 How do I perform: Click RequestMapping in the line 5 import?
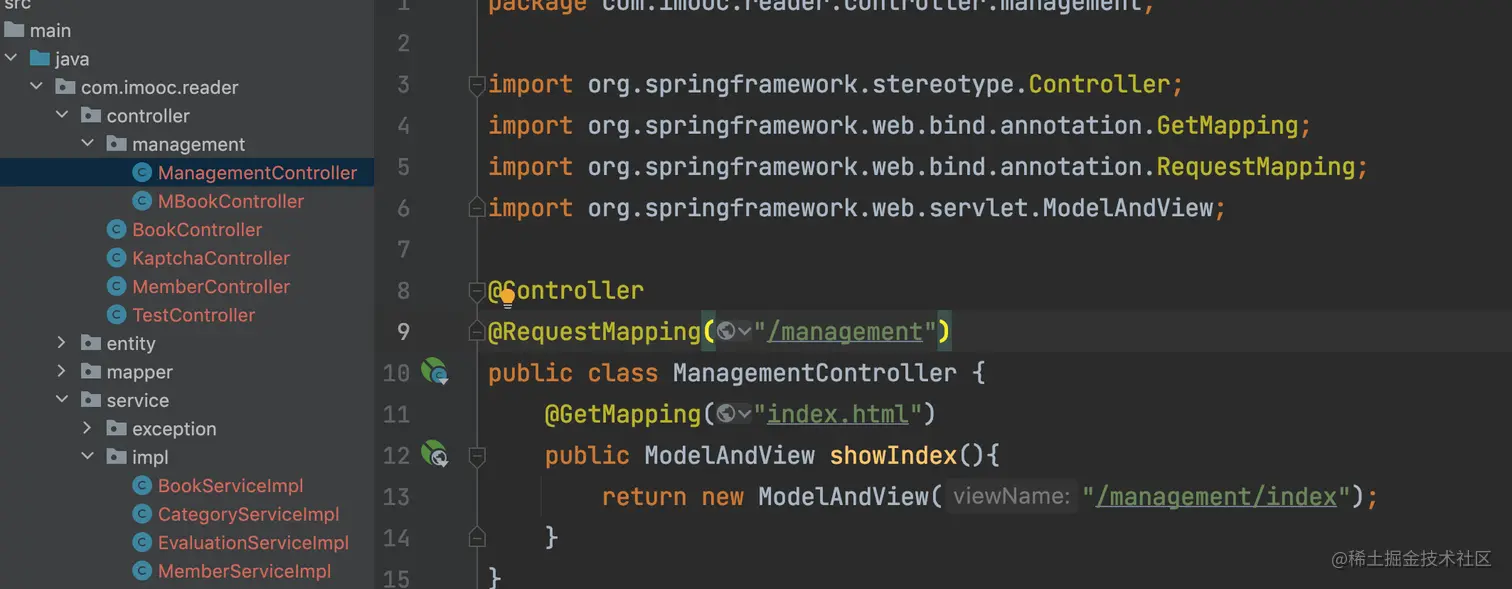tap(1256, 167)
